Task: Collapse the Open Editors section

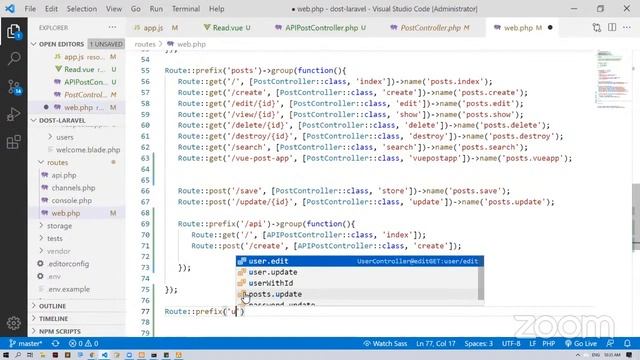Action: pyautogui.click(x=61, y=44)
